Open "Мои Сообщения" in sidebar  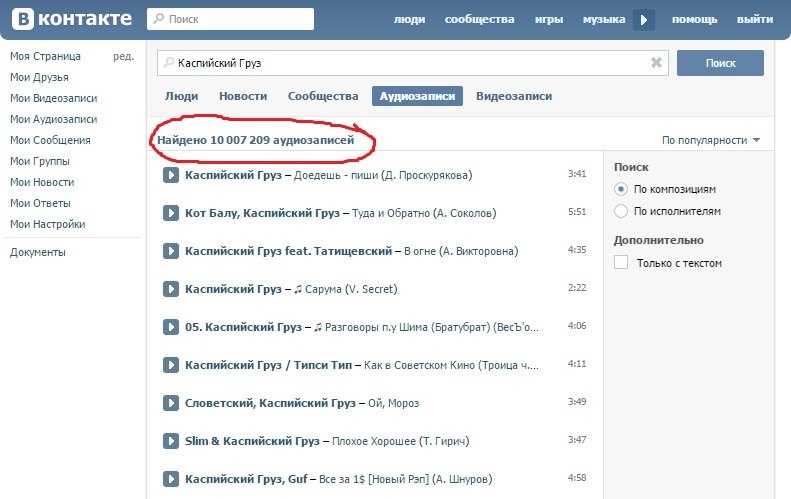point(50,140)
